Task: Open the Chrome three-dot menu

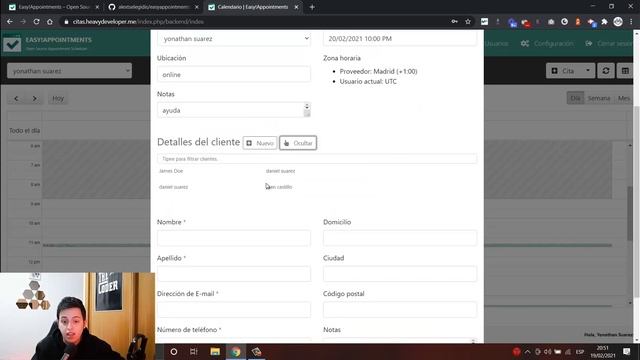Action: click(x=631, y=22)
